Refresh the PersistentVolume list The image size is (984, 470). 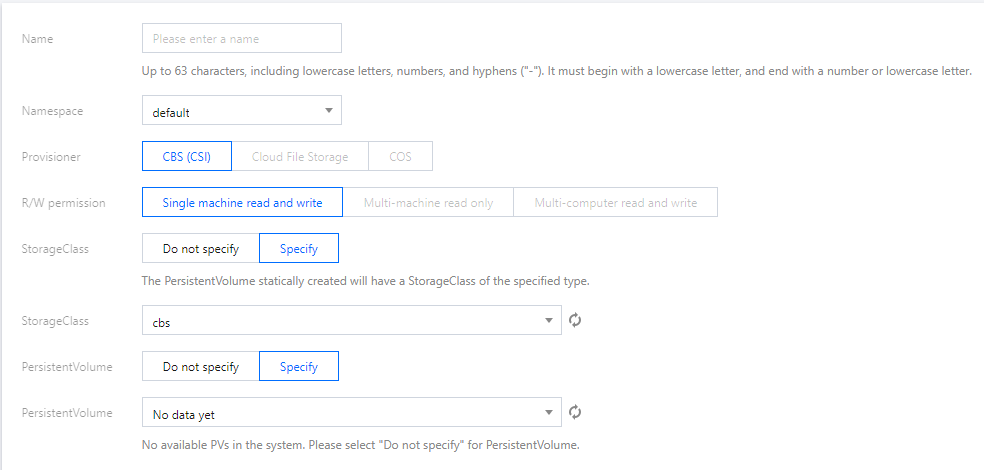click(x=575, y=412)
